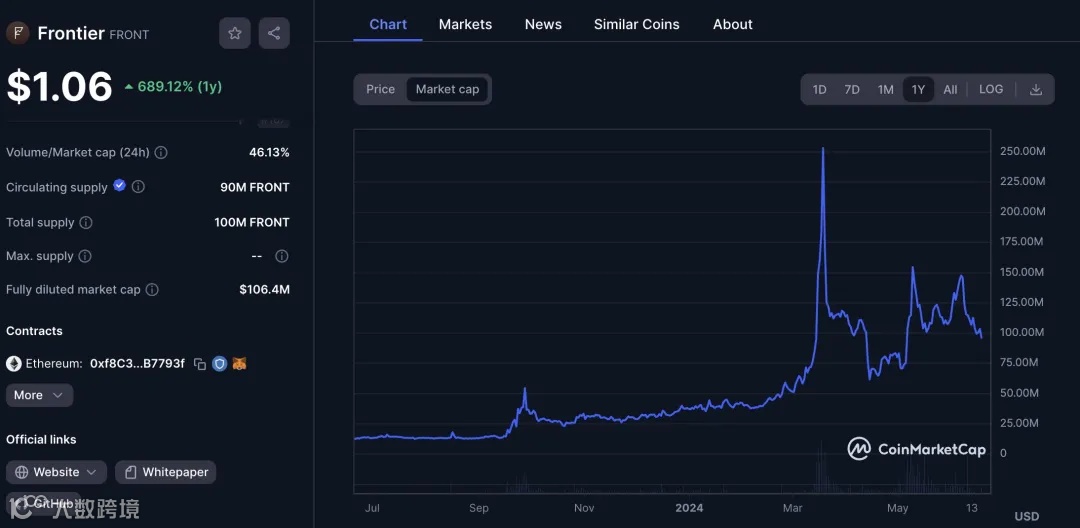Expand the More contracts dropdown
1080x528 pixels.
click(x=39, y=395)
